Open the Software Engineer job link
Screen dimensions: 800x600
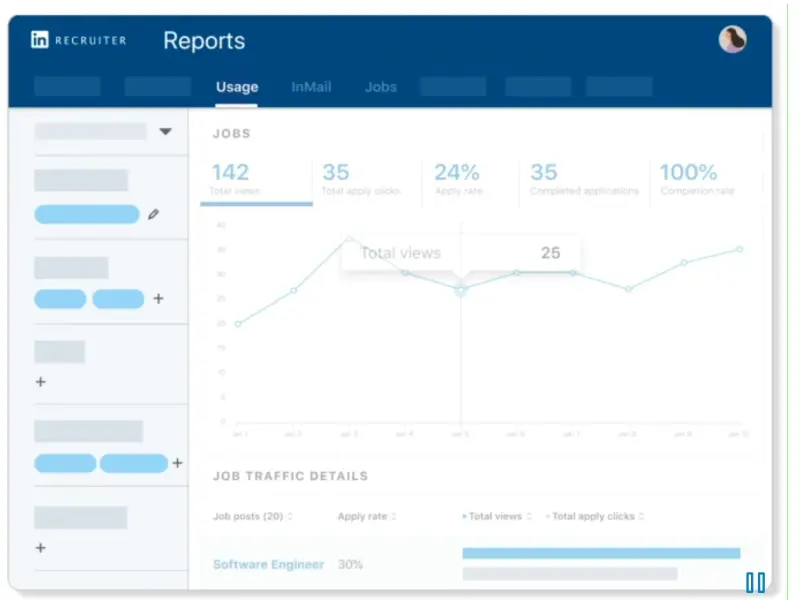268,564
